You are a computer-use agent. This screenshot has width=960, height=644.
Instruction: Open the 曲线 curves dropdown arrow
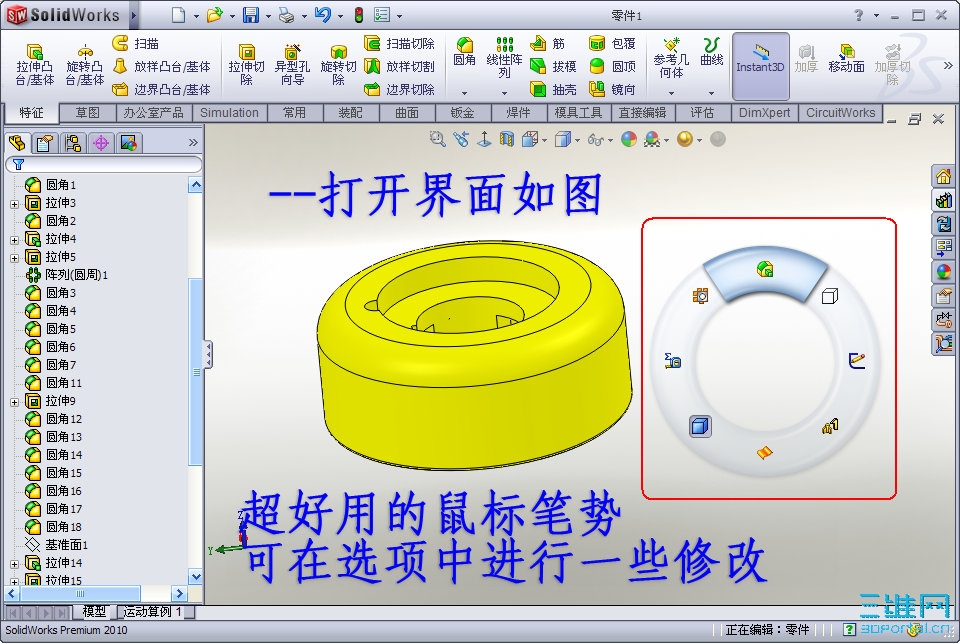click(x=711, y=93)
